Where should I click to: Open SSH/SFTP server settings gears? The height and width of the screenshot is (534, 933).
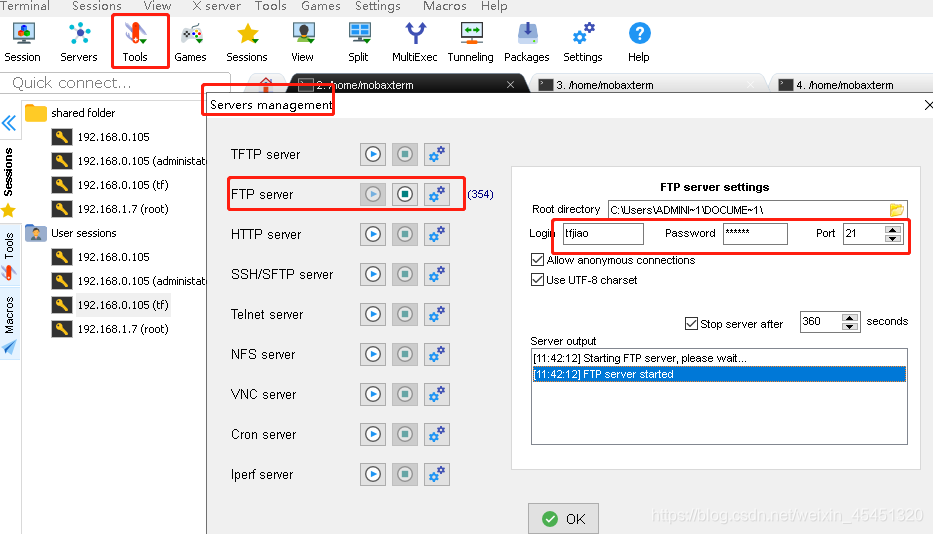click(x=437, y=274)
